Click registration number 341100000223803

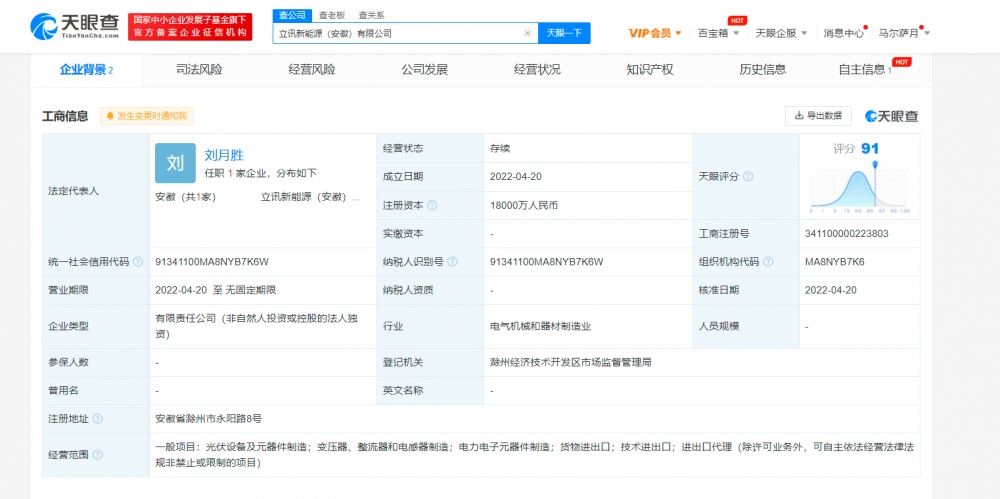click(847, 234)
